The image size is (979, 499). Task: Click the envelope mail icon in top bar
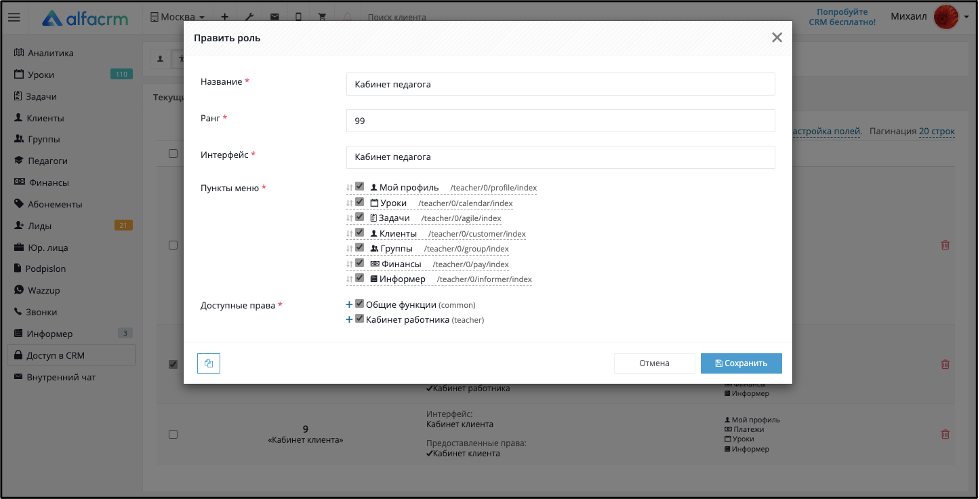pyautogui.click(x=274, y=17)
